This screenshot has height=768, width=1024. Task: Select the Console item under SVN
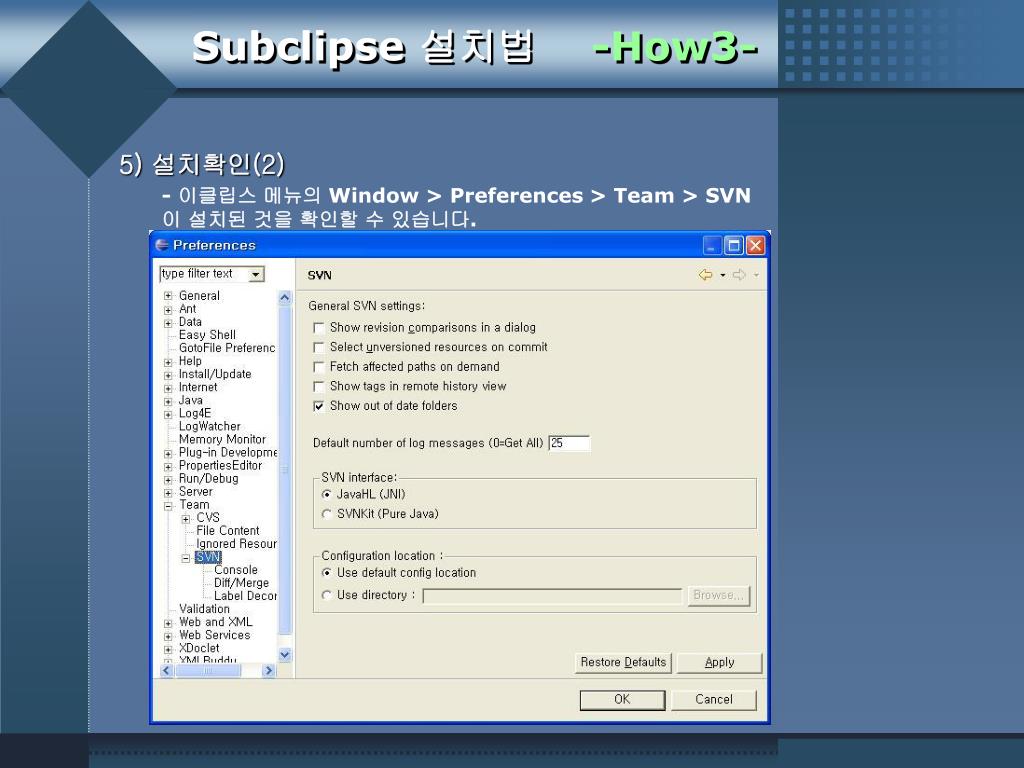(236, 570)
